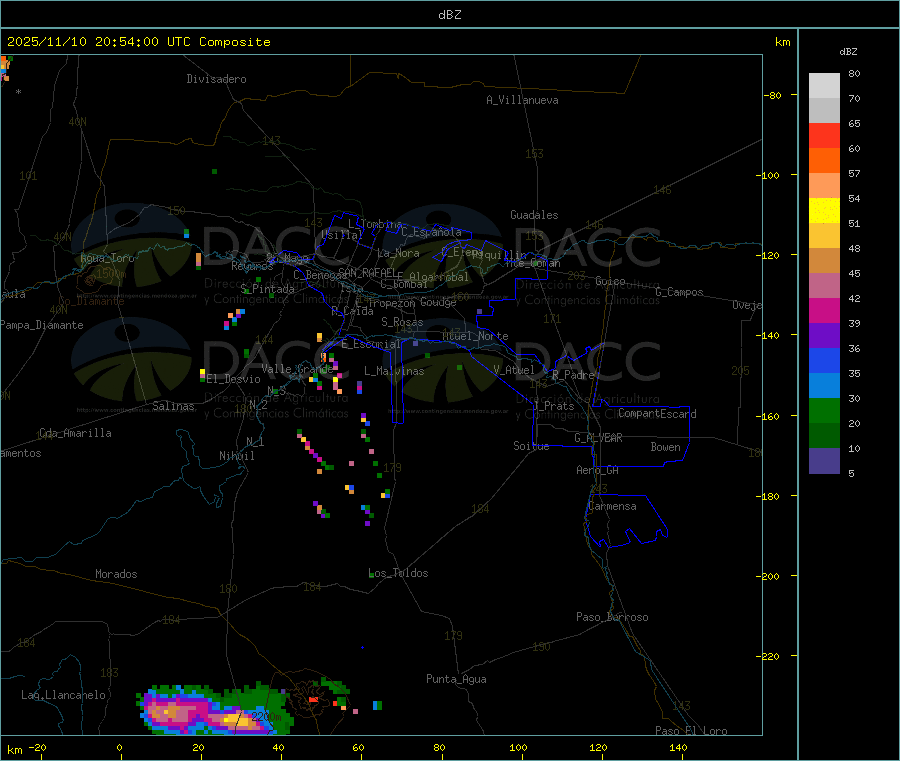Select the 'Punta_Agua' location label
Image resolution: width=900 pixels, height=761 pixels.
pos(456,679)
